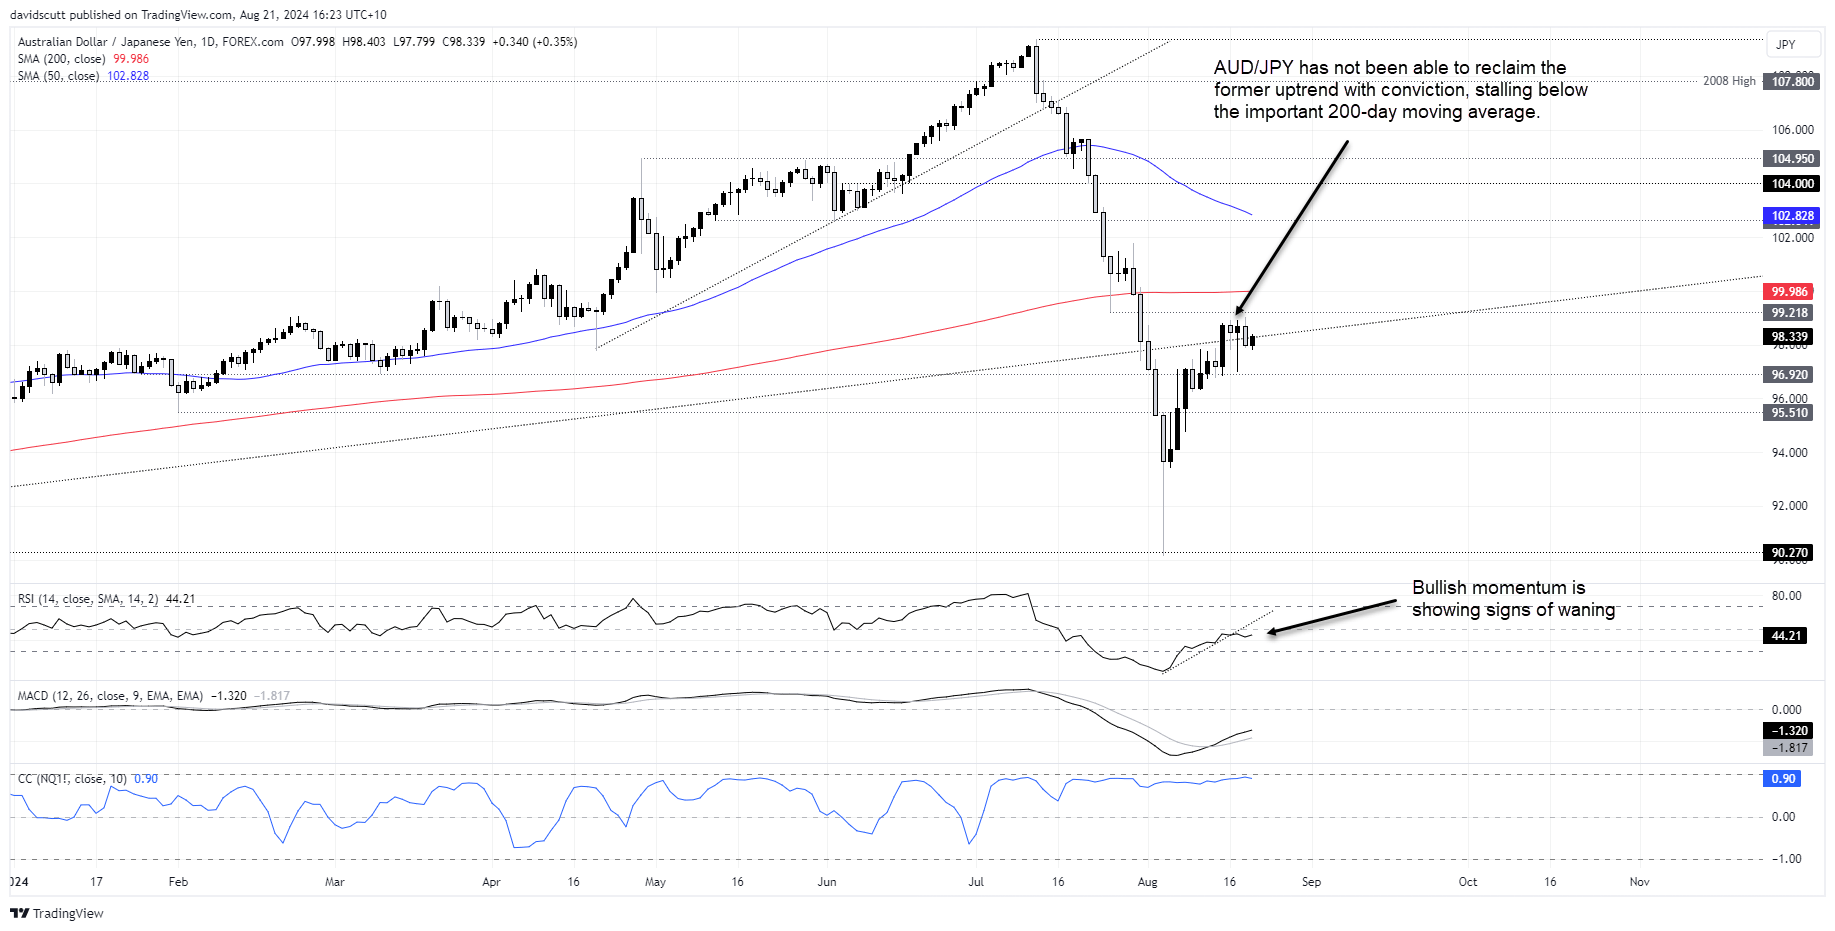This screenshot has height=931, width=1835.
Task: Click the 2008 High label
Action: pos(1729,81)
